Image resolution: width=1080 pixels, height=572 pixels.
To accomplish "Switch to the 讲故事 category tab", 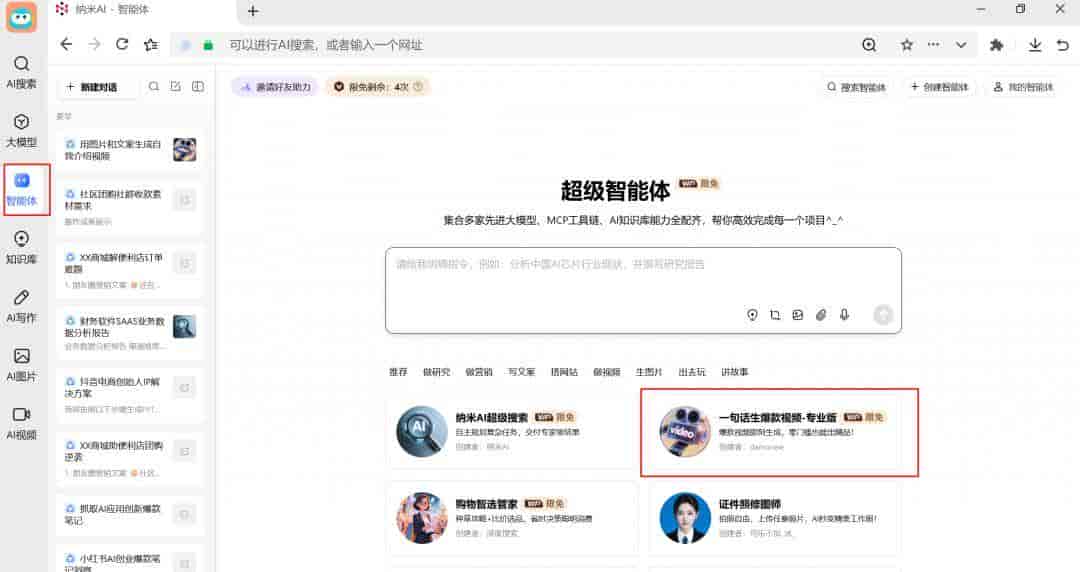I will [734, 371].
